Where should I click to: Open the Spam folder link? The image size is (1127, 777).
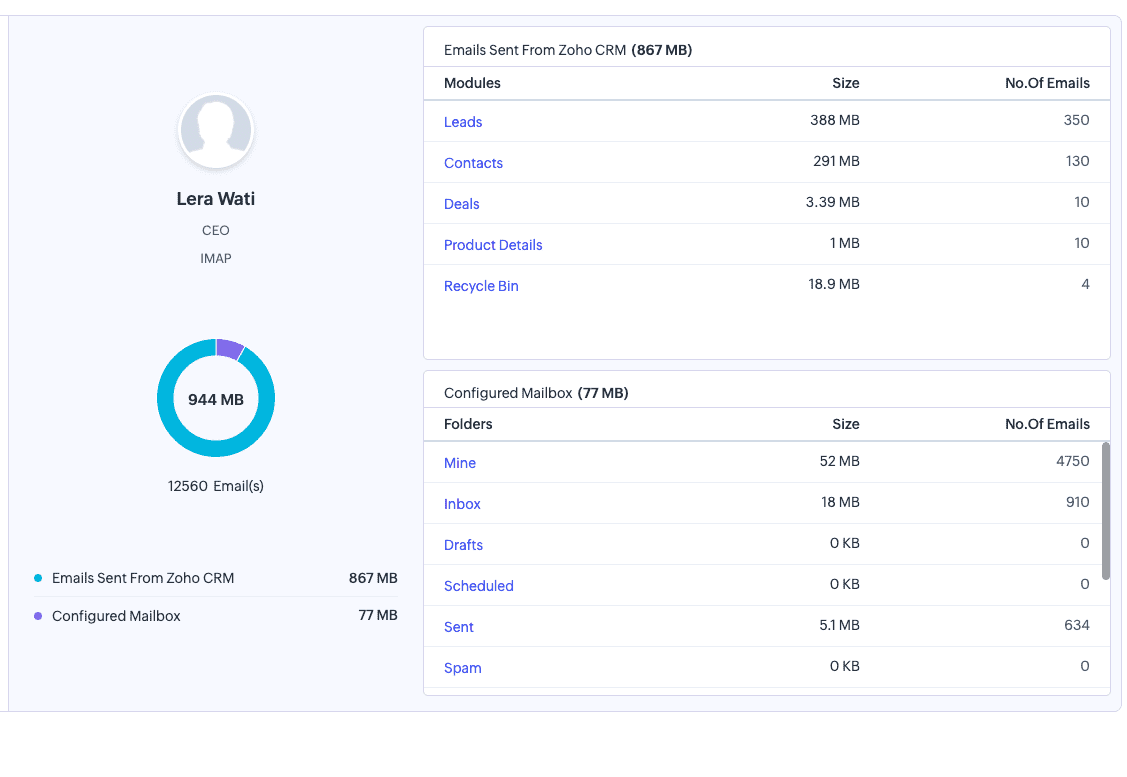point(462,668)
